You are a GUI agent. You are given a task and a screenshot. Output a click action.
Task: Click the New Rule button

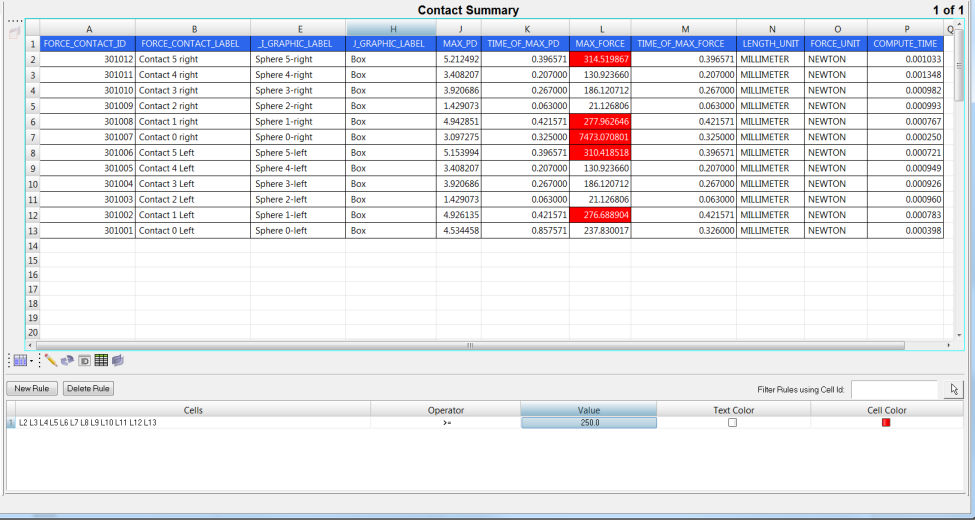coord(32,389)
